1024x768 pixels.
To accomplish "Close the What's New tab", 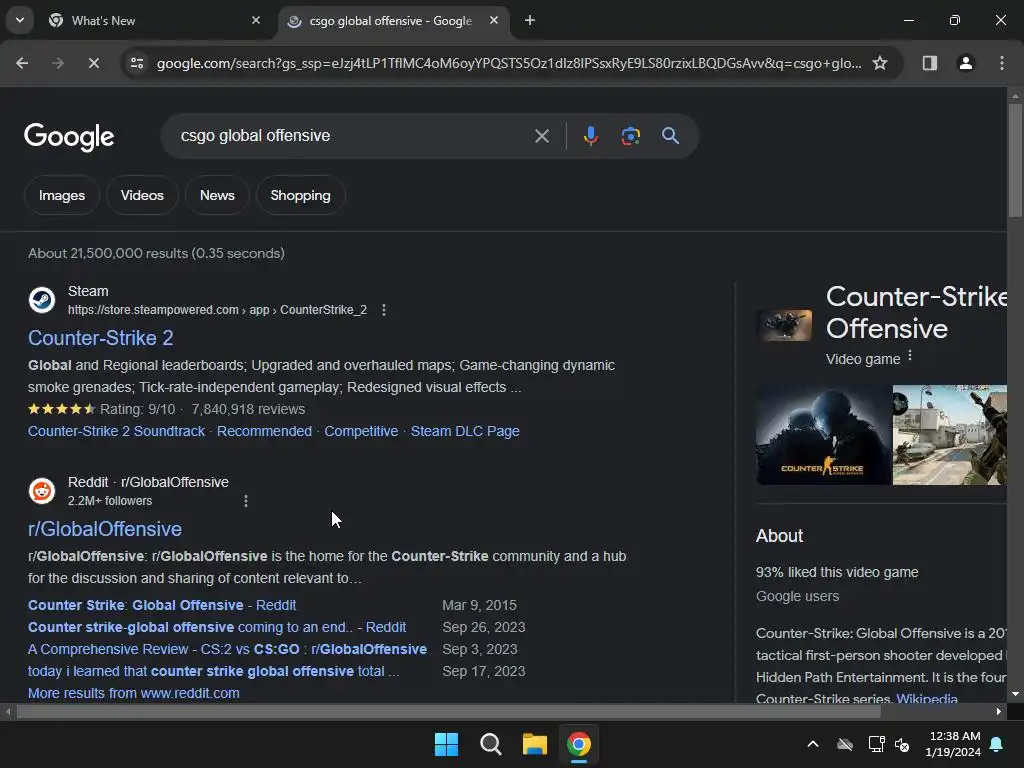I will coord(255,20).
